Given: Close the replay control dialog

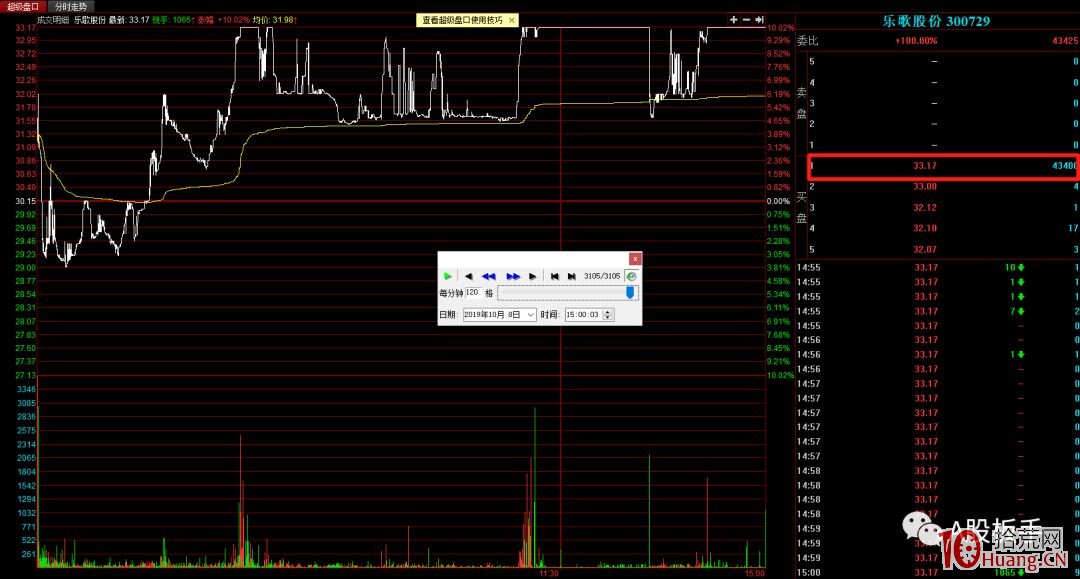Looking at the screenshot, I should pyautogui.click(x=635, y=259).
